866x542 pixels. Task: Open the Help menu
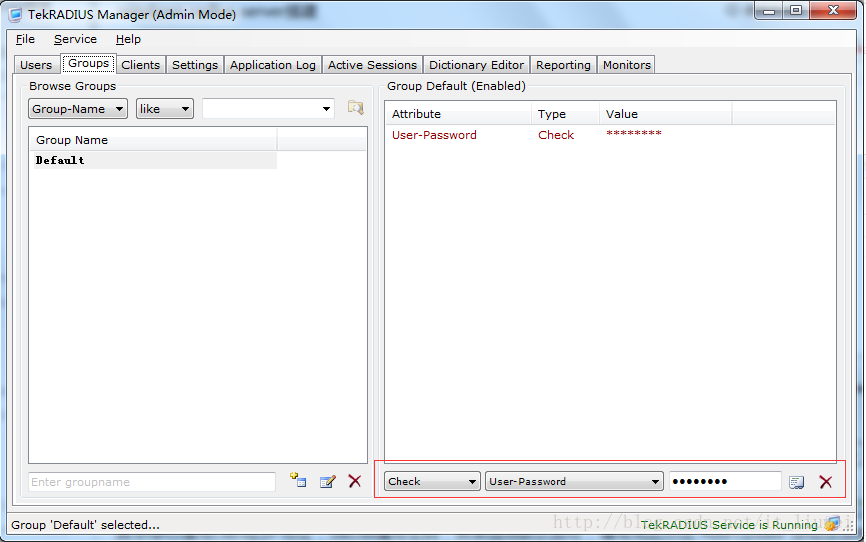[128, 39]
